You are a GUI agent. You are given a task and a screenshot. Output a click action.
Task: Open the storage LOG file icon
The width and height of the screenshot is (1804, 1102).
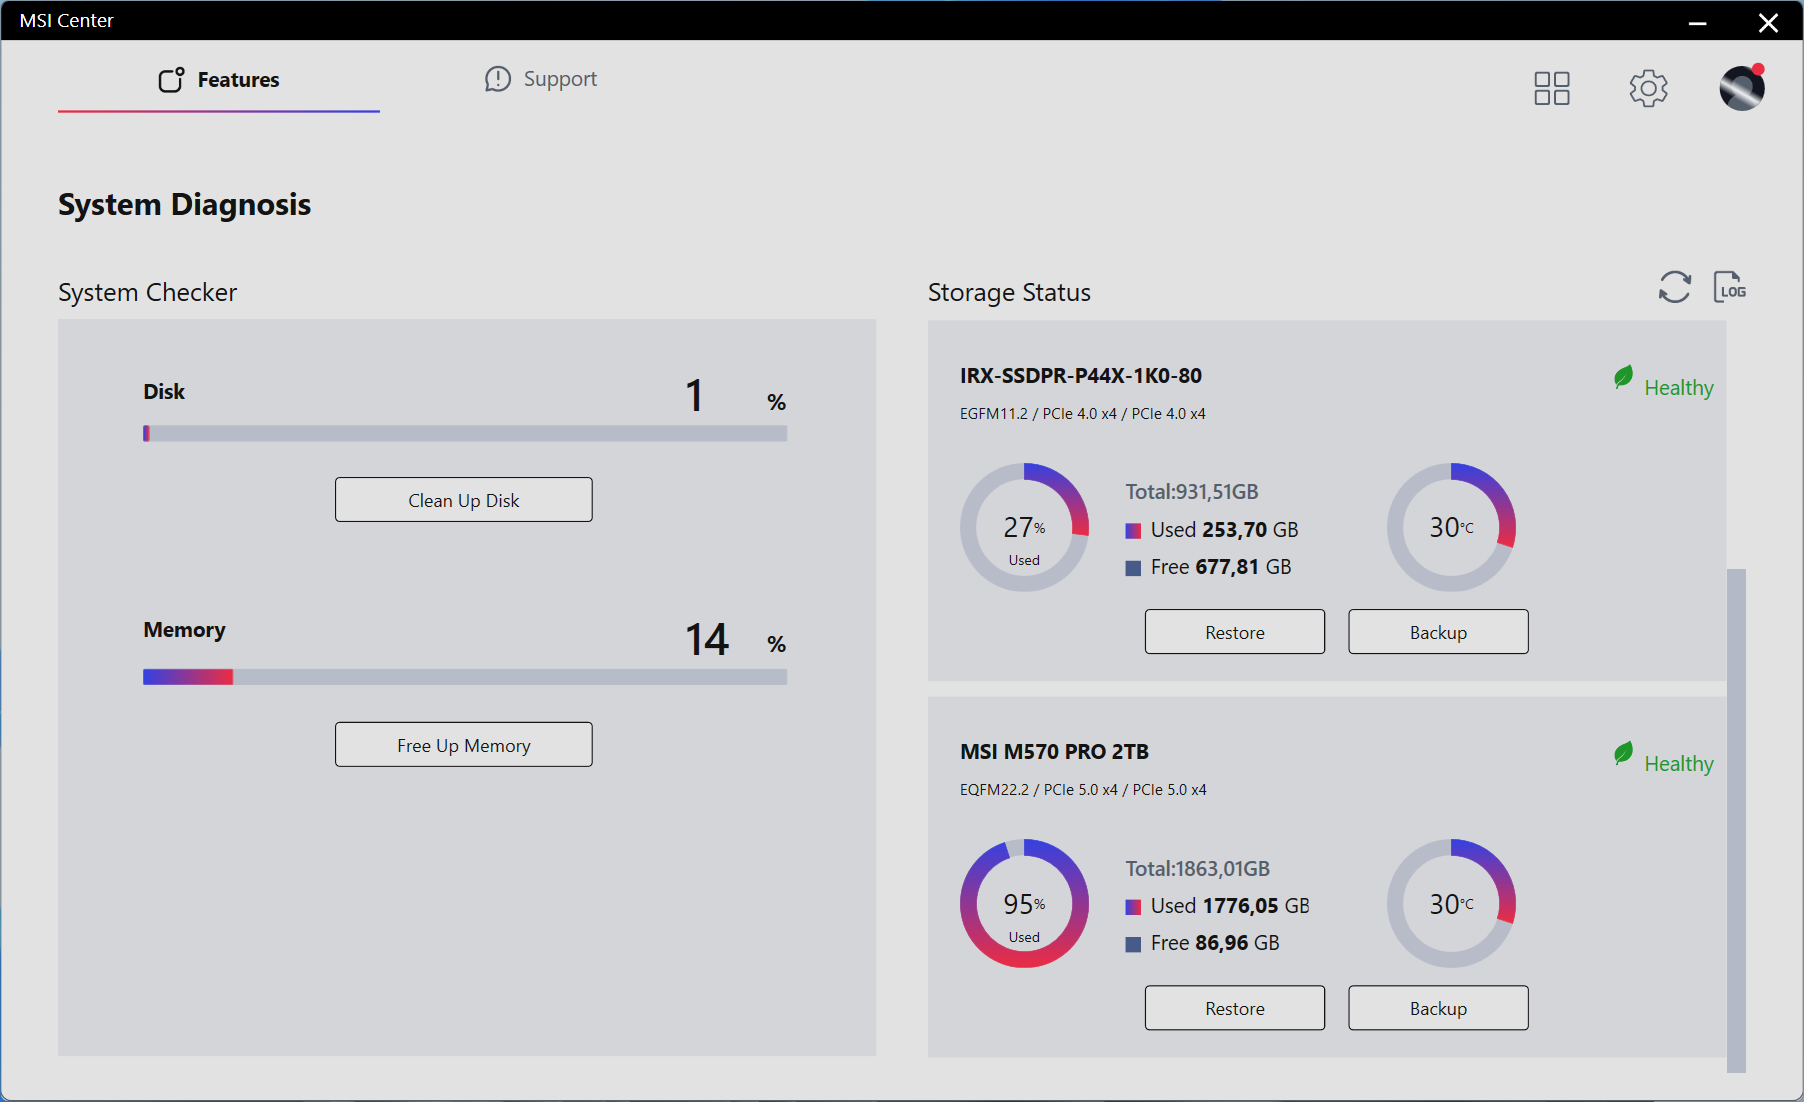(x=1729, y=287)
